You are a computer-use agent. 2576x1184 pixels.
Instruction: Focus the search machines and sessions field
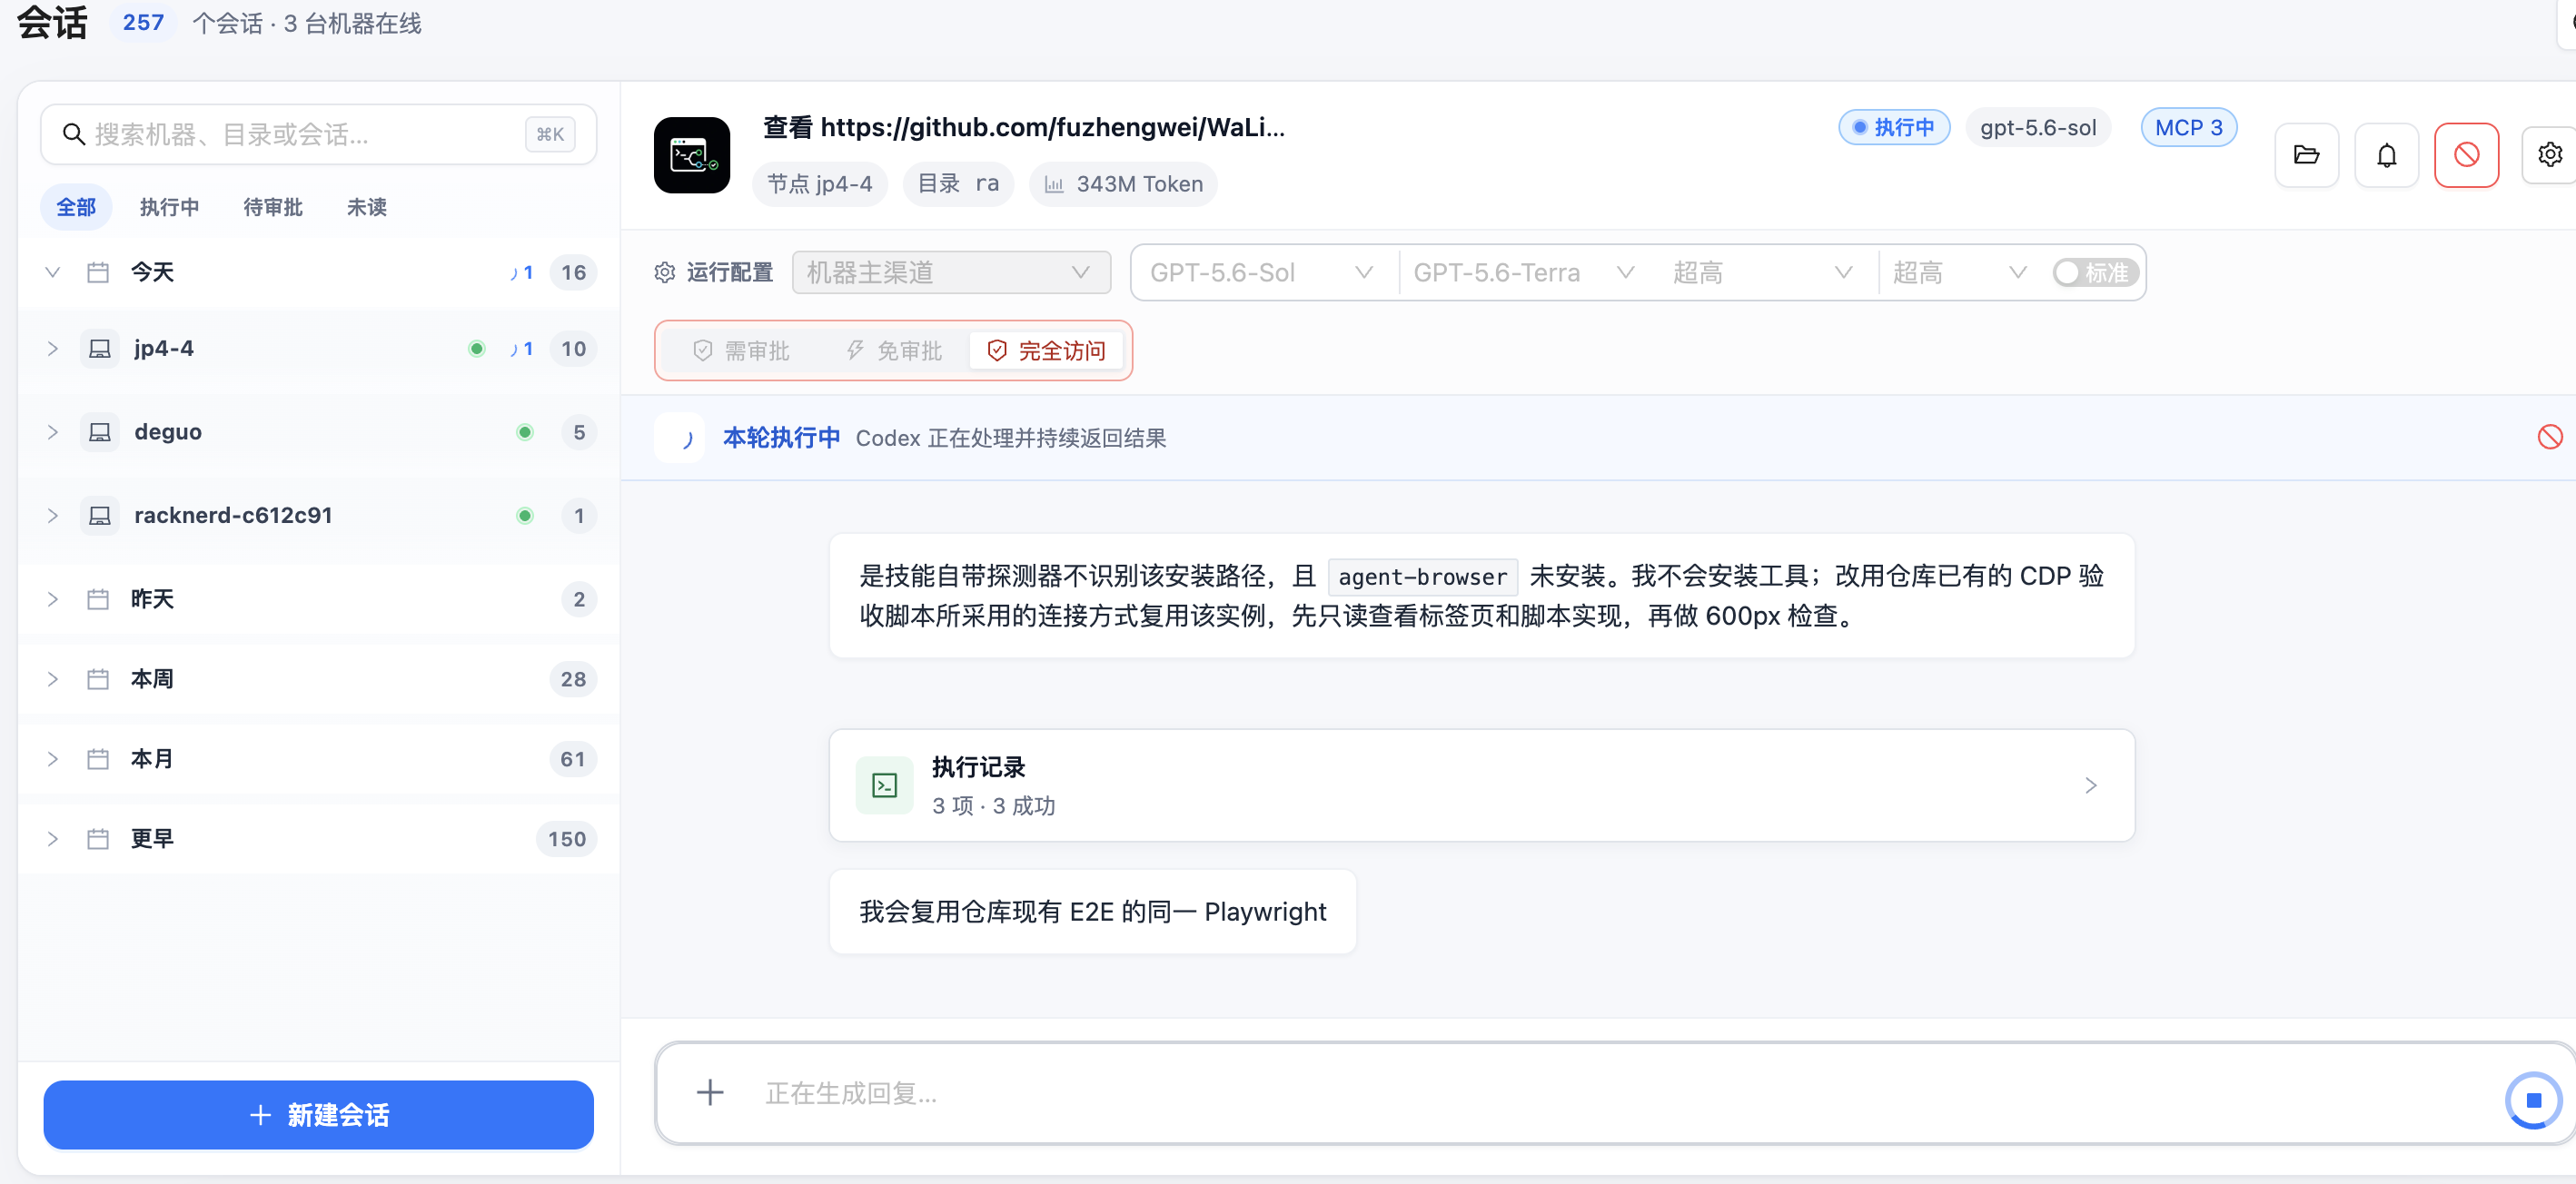click(x=318, y=134)
